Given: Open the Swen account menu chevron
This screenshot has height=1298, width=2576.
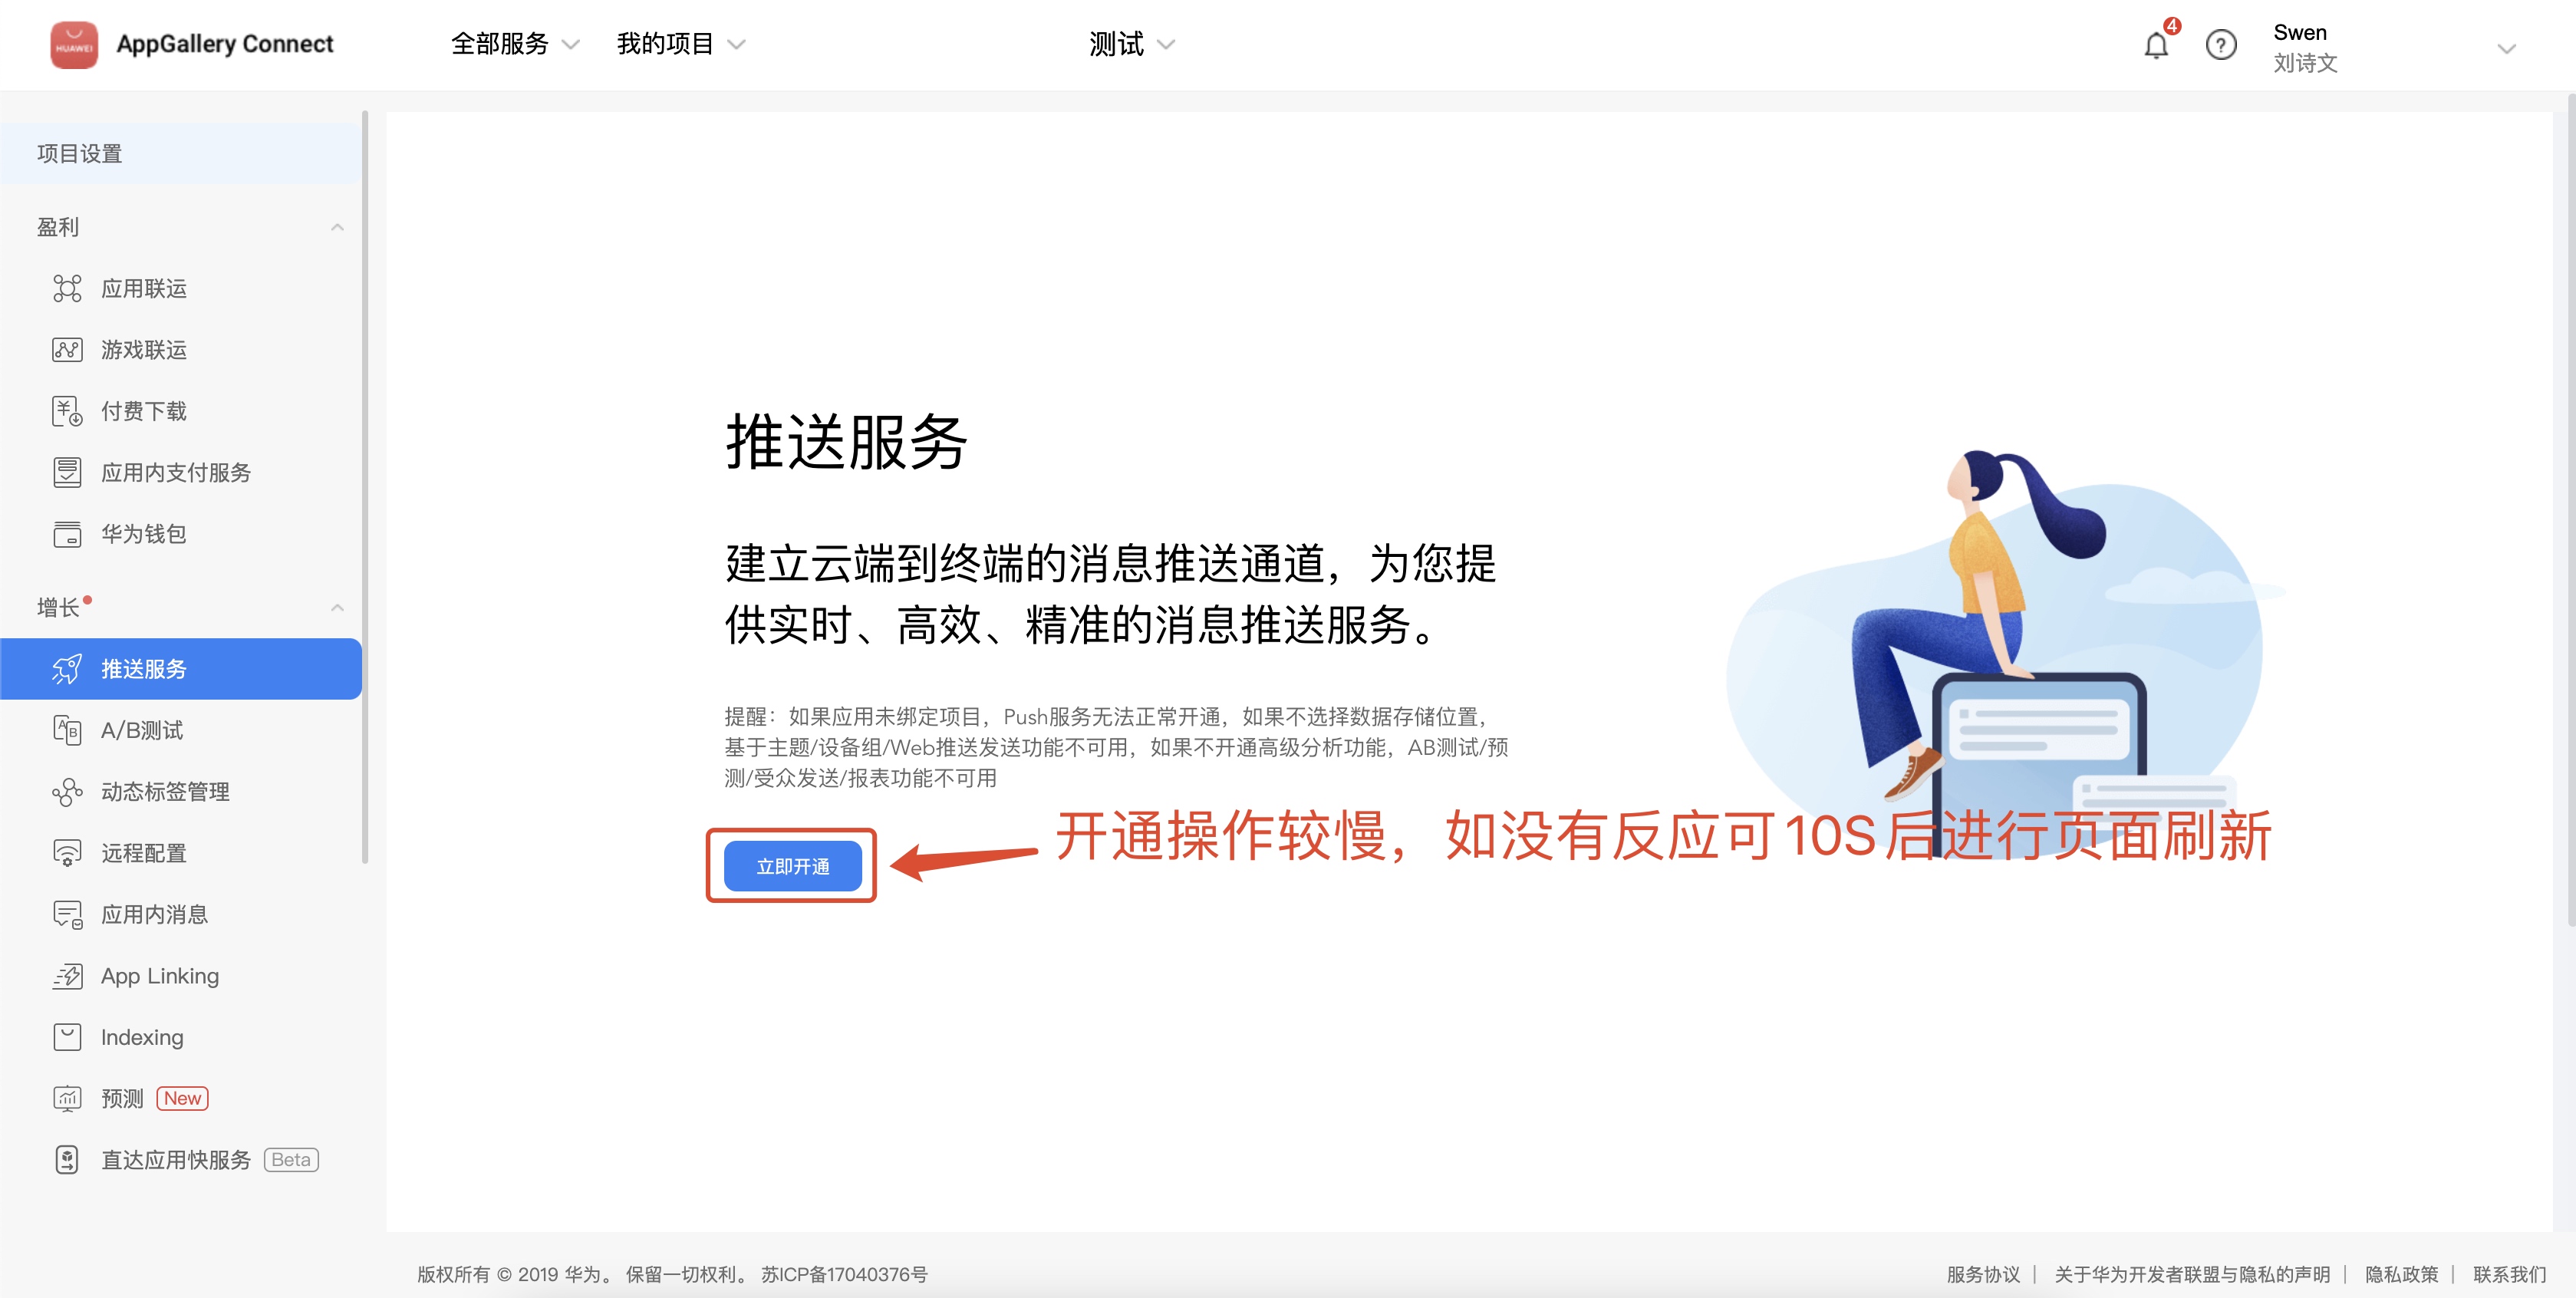Looking at the screenshot, I should (x=2506, y=48).
